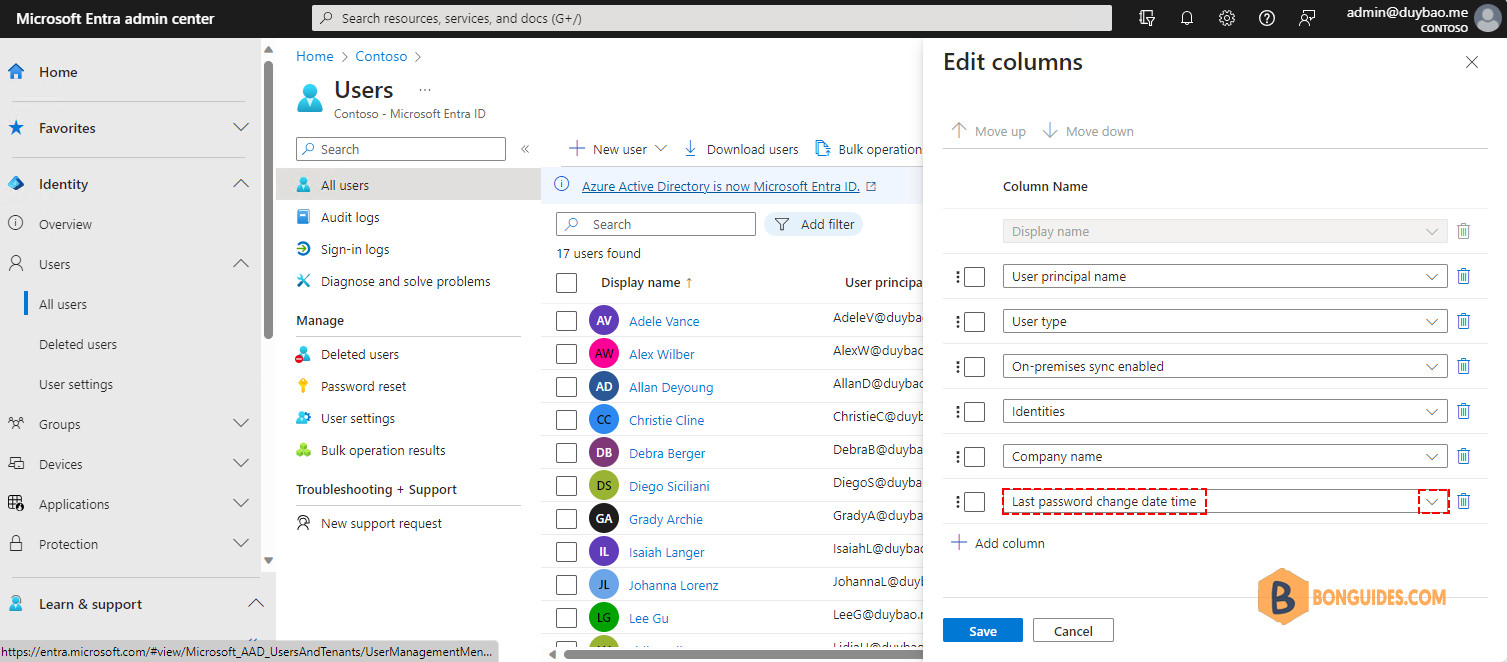The width and height of the screenshot is (1507, 662).
Task: Click the Add column plus icon
Action: (959, 542)
